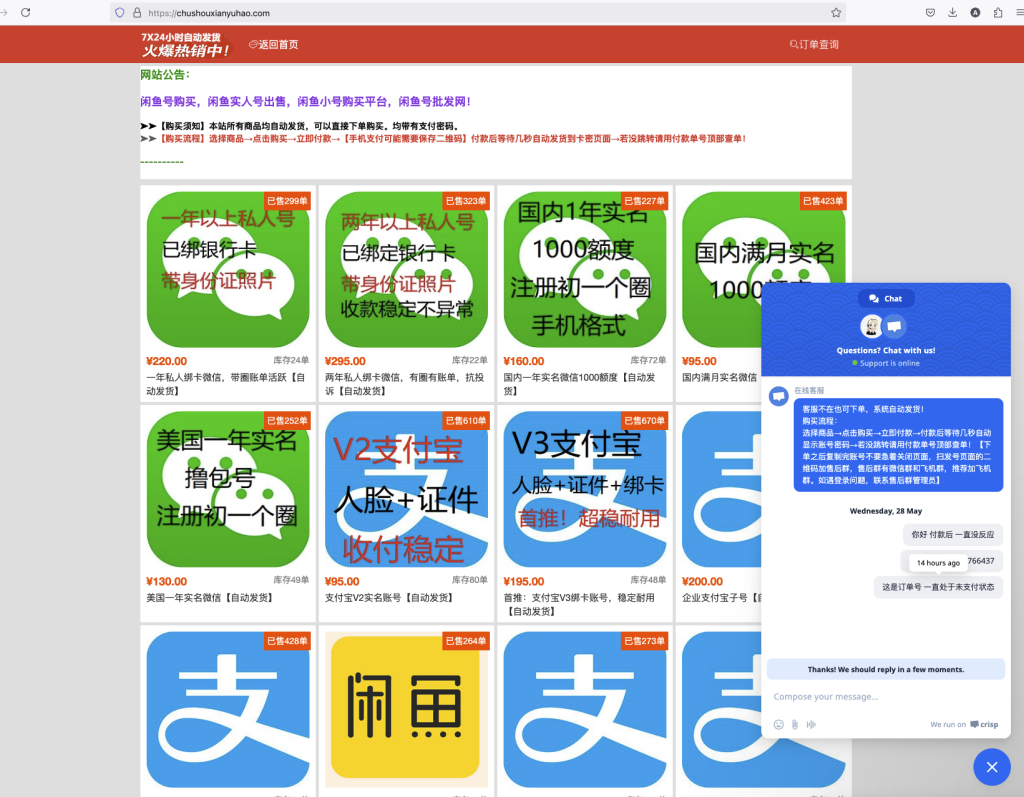1024x797 pixels.
Task: Click the Wednesday, 28 May date label
Action: coord(886,511)
